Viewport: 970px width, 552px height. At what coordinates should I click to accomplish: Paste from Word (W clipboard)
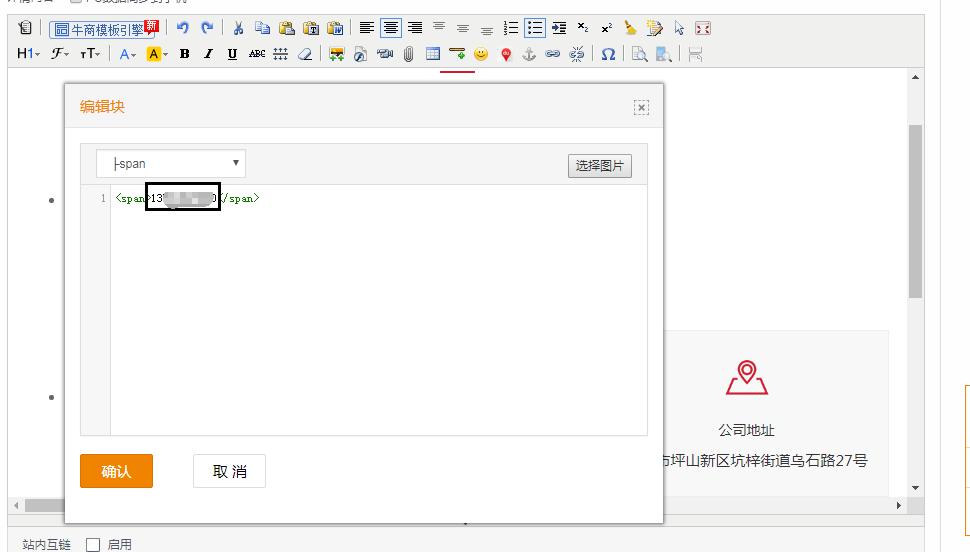335,28
